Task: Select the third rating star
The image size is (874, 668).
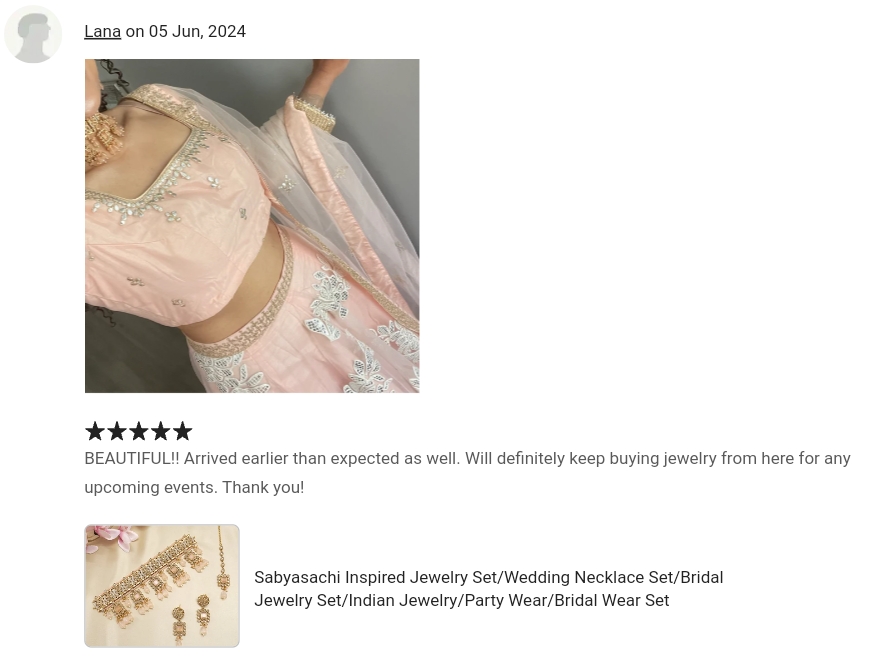Action: click(139, 431)
